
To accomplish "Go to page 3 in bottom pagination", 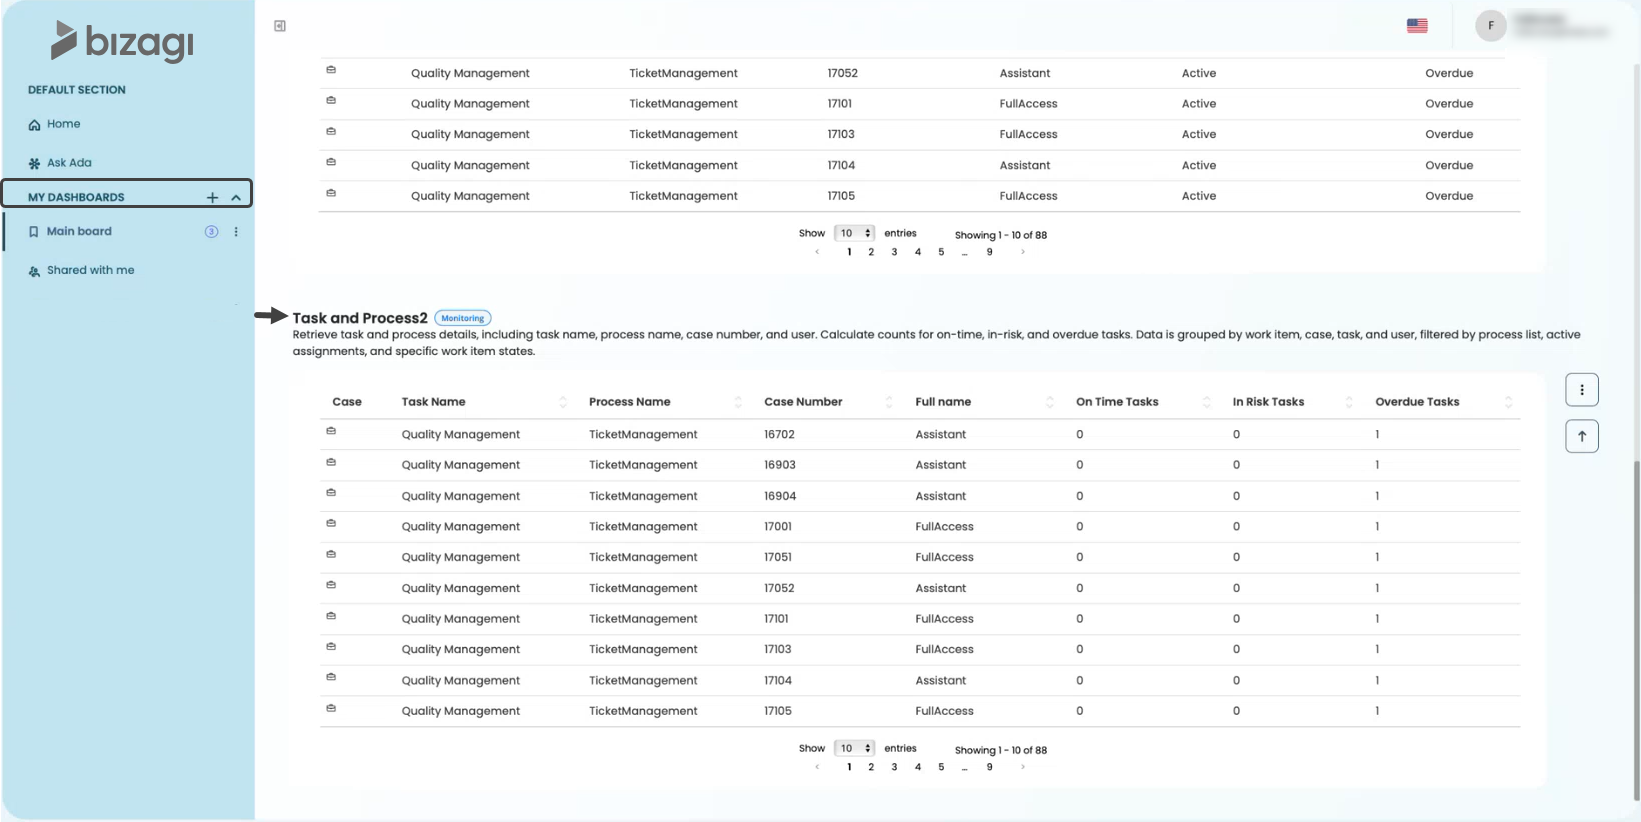I will tap(894, 767).
